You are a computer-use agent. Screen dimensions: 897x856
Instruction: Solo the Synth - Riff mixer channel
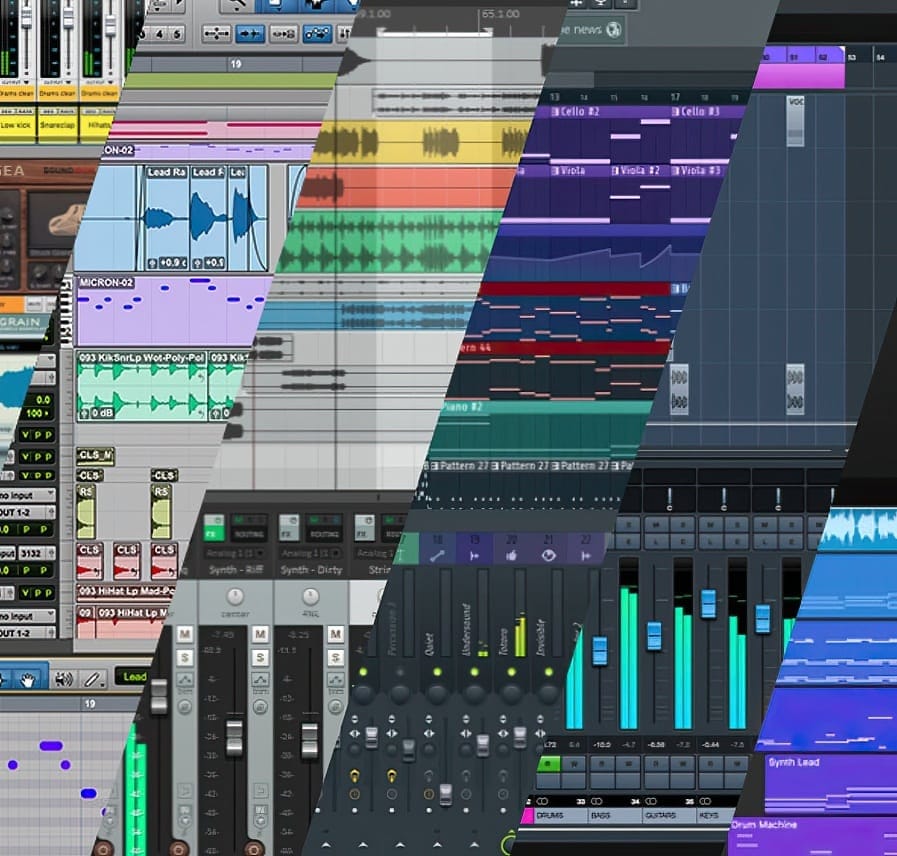click(261, 657)
